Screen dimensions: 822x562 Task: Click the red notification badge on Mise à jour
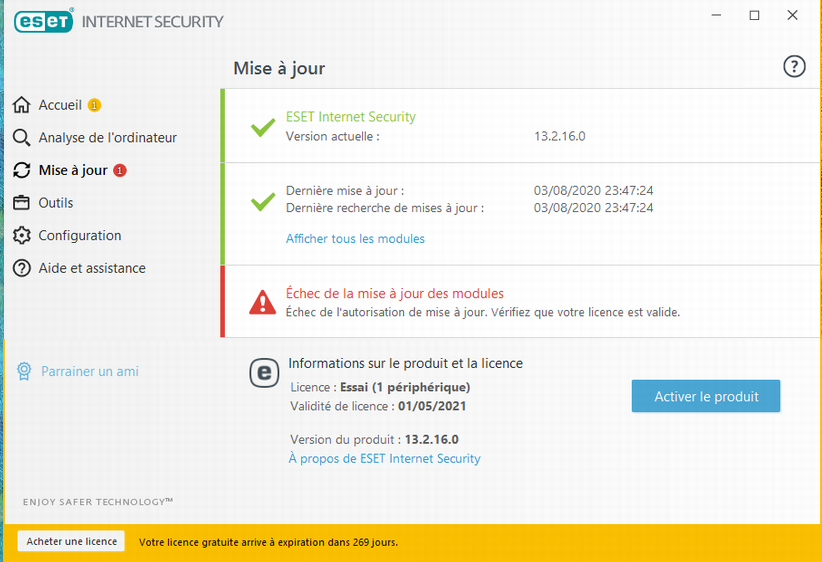pyautogui.click(x=120, y=170)
